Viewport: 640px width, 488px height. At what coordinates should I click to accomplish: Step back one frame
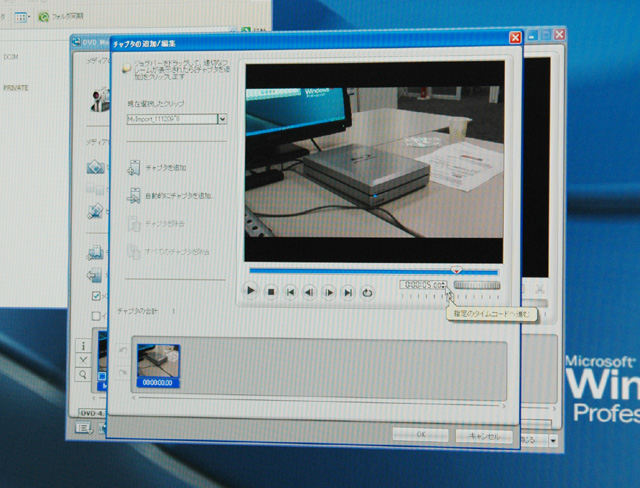(309, 292)
